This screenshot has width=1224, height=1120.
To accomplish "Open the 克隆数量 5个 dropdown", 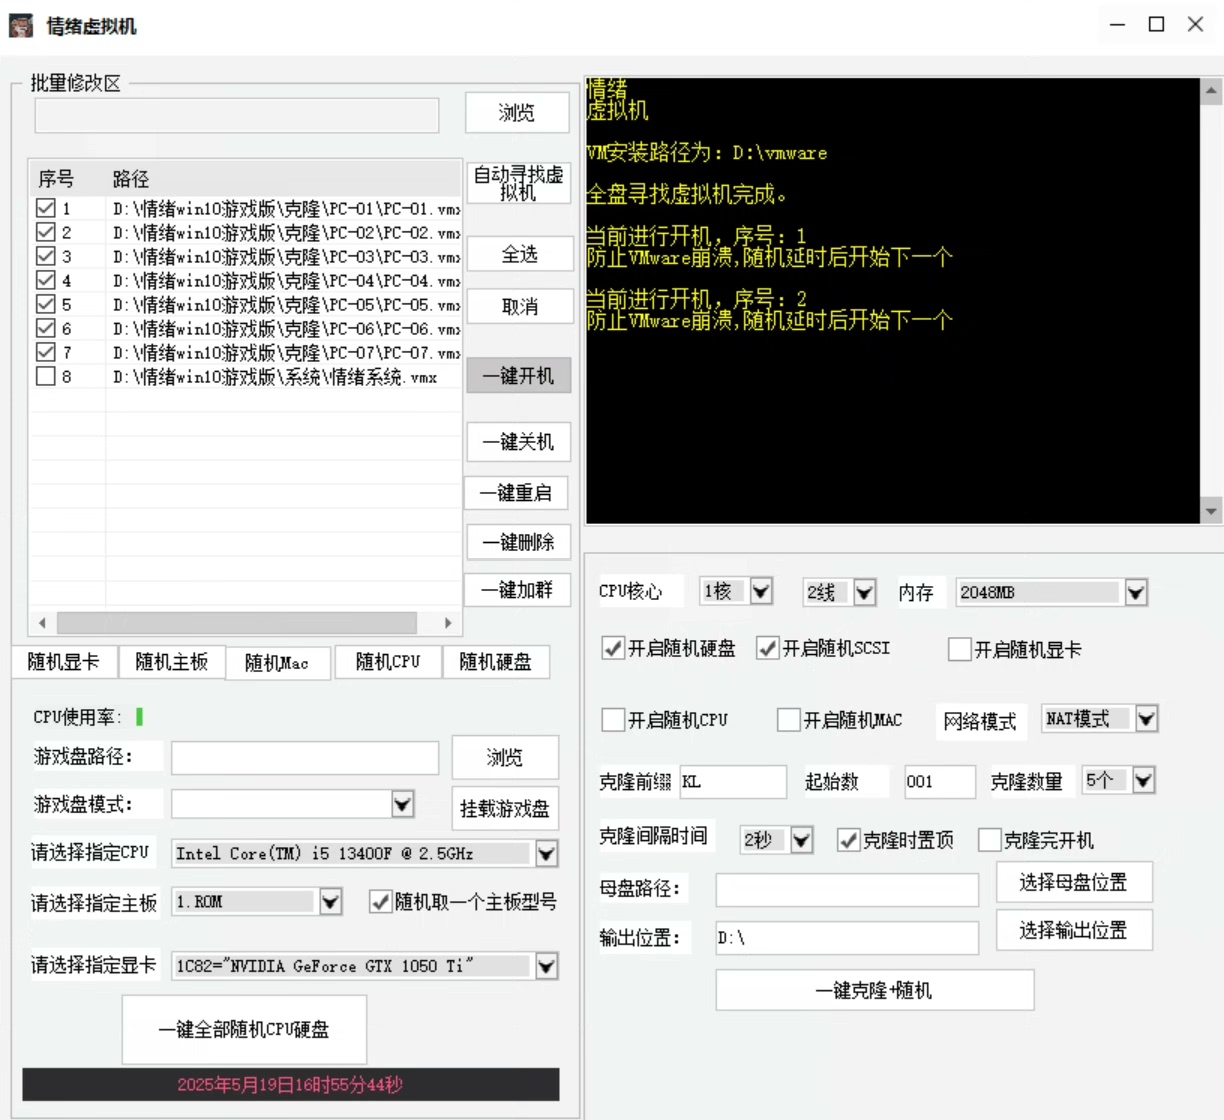I will click(x=1143, y=780).
